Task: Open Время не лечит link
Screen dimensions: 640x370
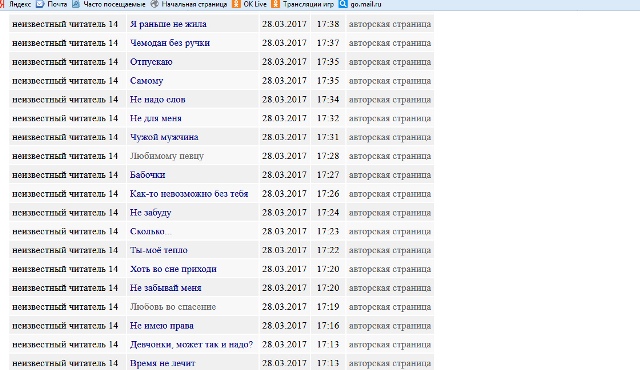Action: 162,363
